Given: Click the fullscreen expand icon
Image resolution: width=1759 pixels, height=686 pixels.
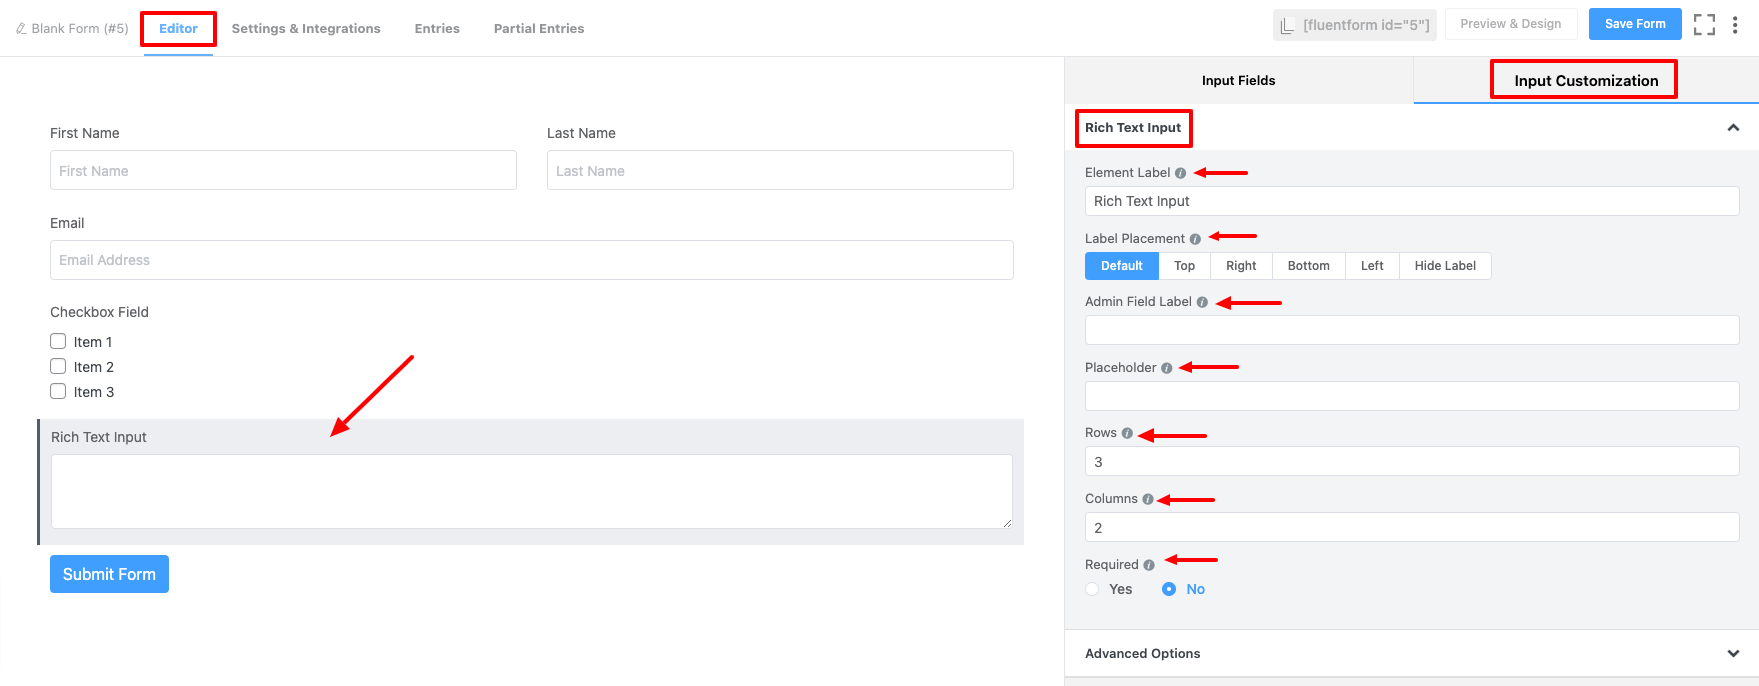Looking at the screenshot, I should [1704, 25].
